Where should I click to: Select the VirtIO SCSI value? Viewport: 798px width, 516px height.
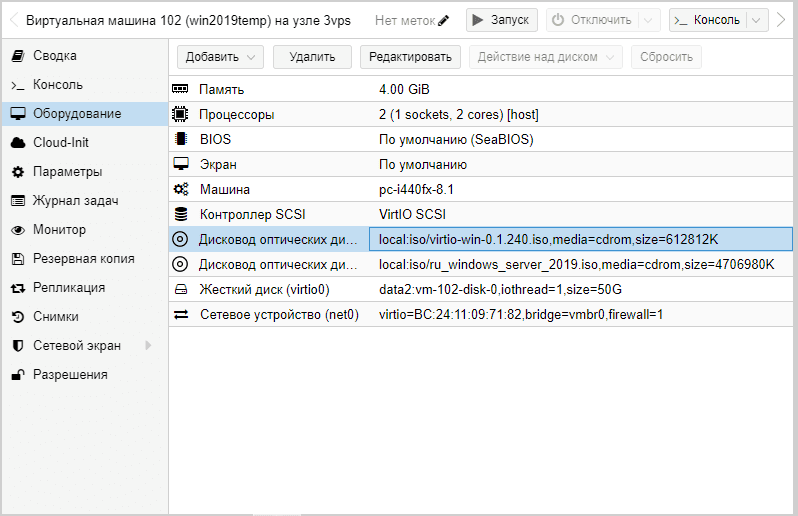pos(412,214)
